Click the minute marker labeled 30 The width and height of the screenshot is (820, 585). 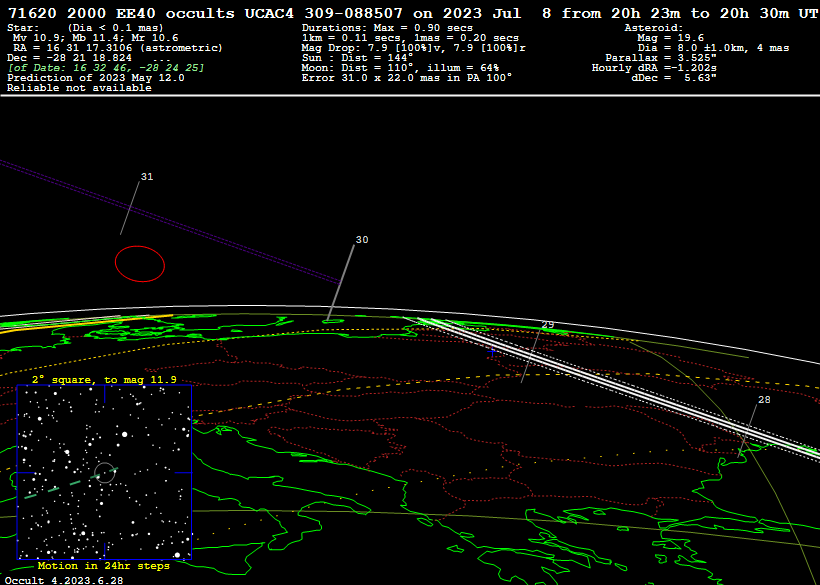pos(362,240)
